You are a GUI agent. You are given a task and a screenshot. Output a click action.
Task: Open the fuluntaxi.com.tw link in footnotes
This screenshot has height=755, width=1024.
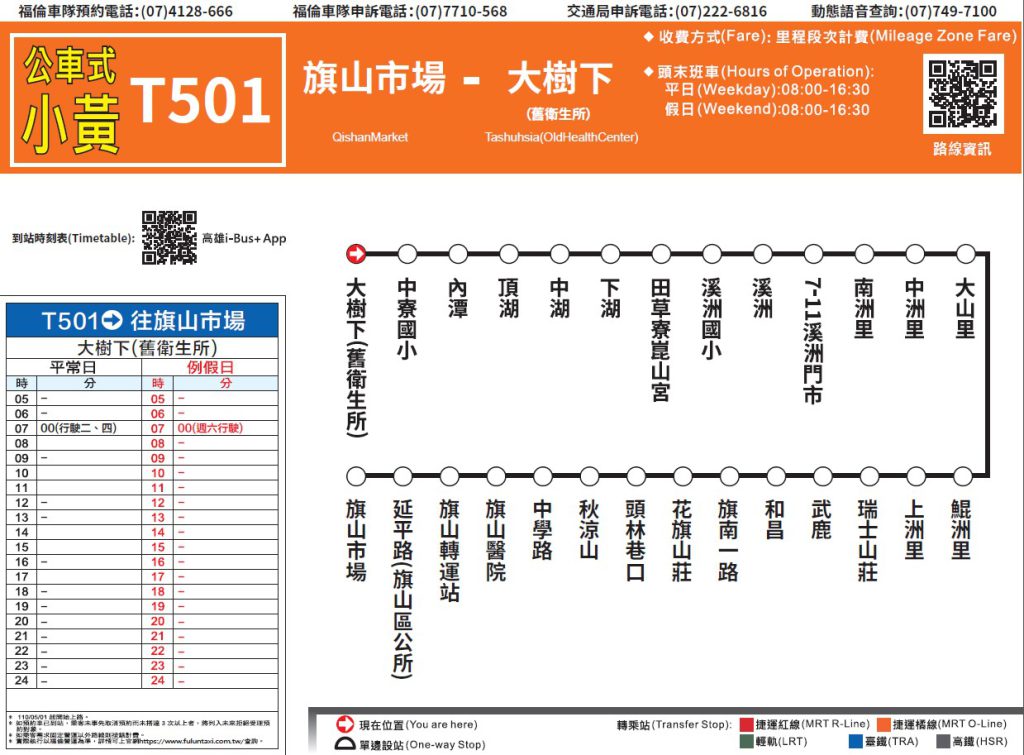coord(199,743)
